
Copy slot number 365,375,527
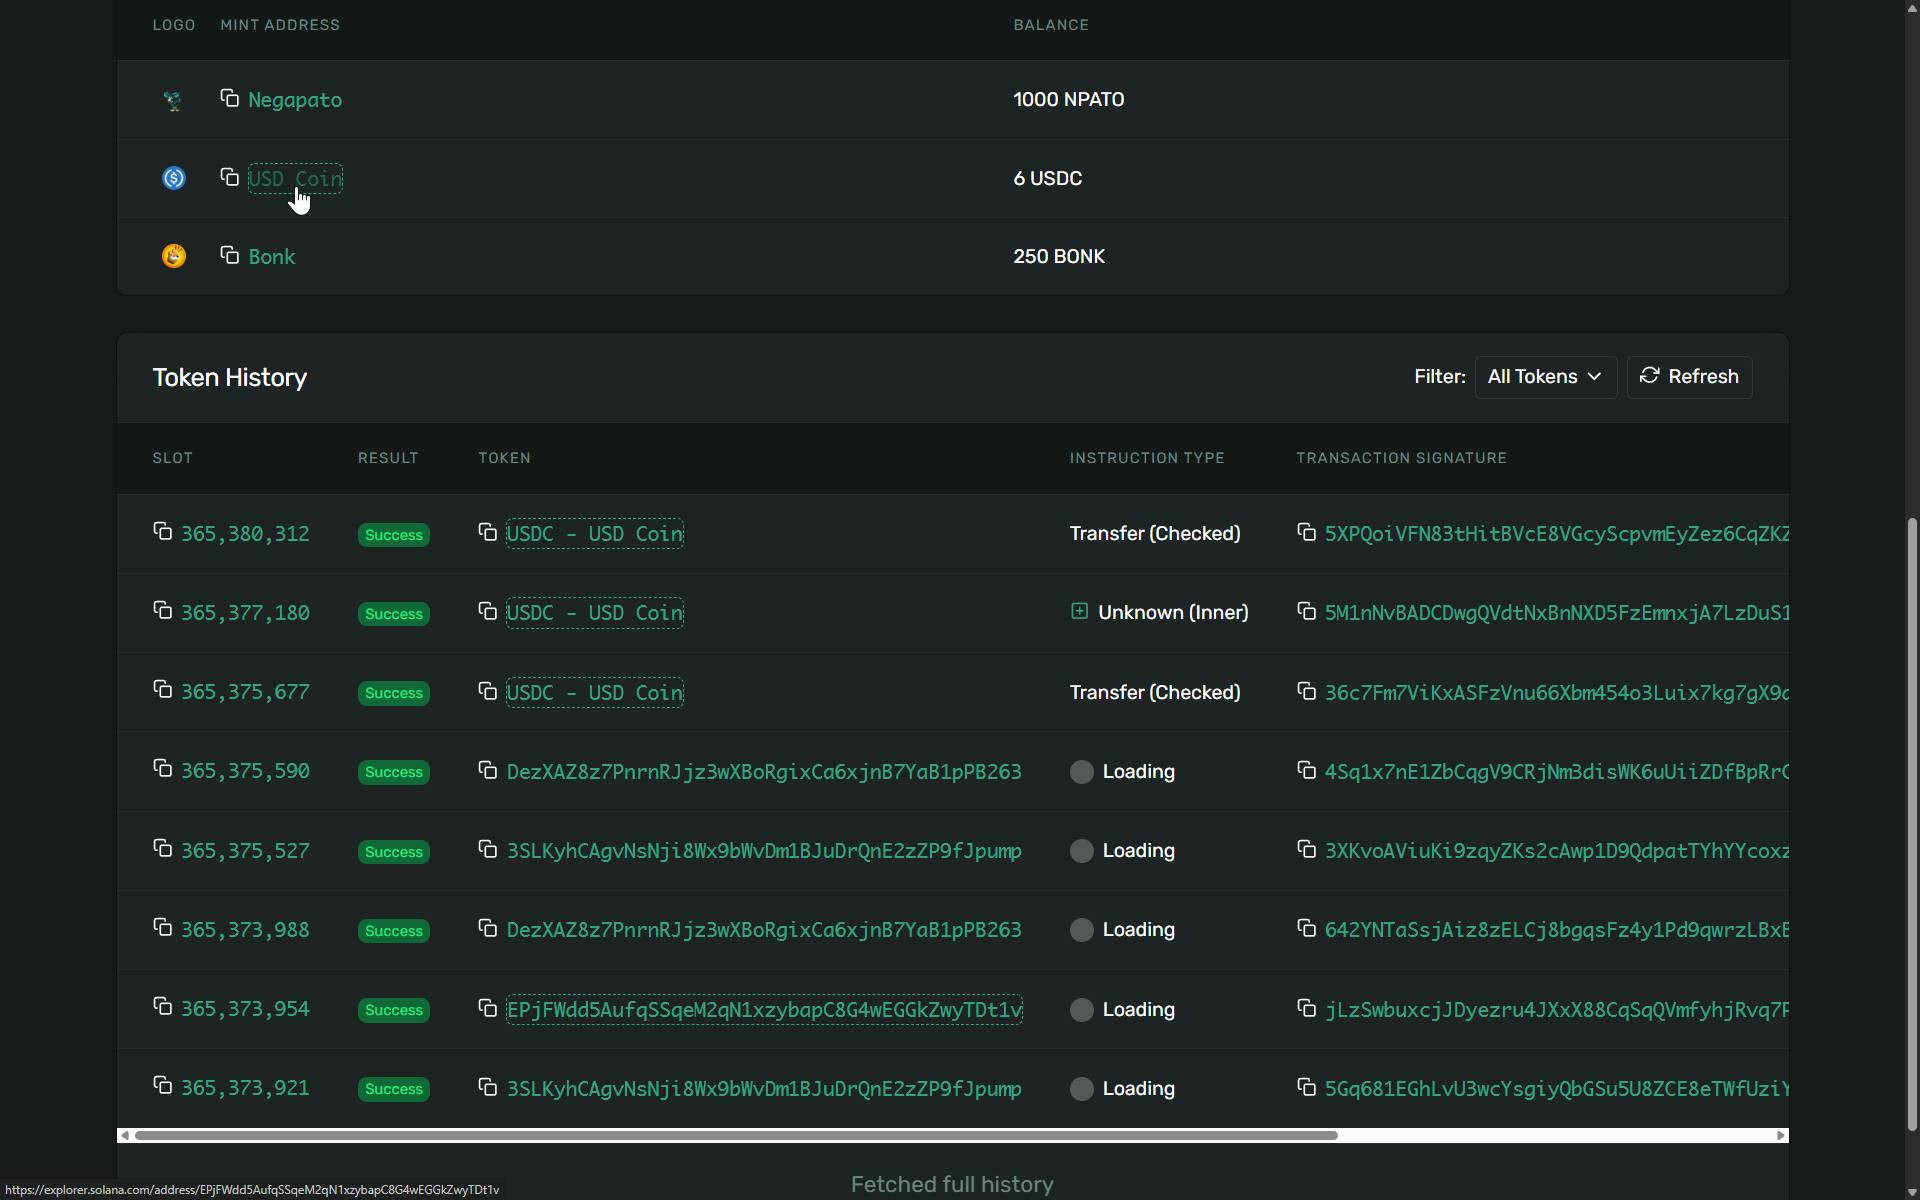[162, 848]
